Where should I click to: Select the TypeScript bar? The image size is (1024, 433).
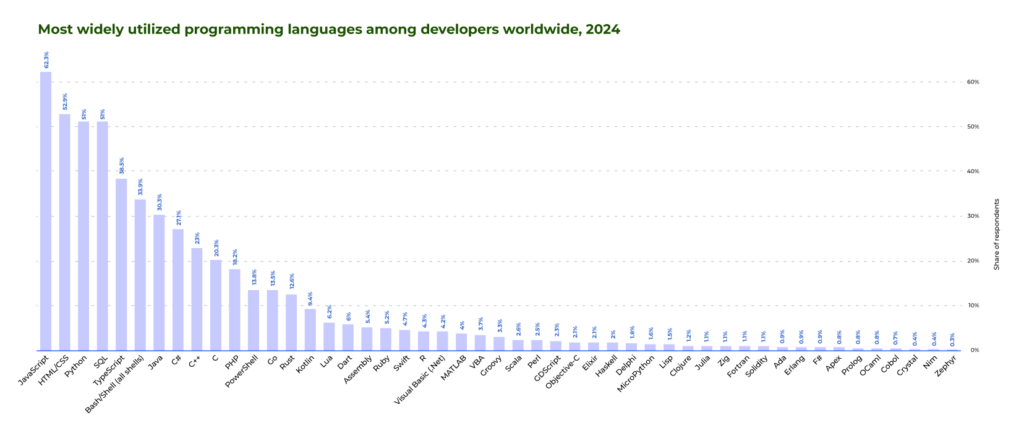pos(121,264)
